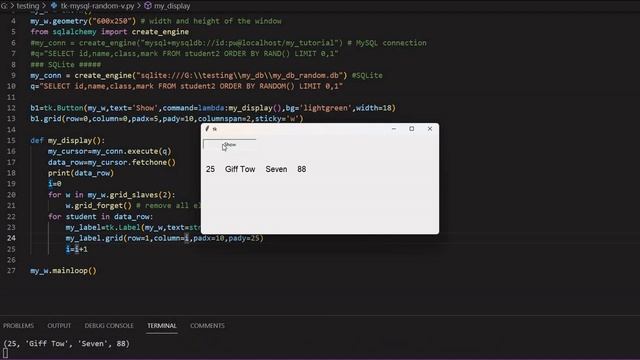Click 'my_w.geometry("600x250")' code
The height and width of the screenshot is (360, 640).
(x=83, y=21)
